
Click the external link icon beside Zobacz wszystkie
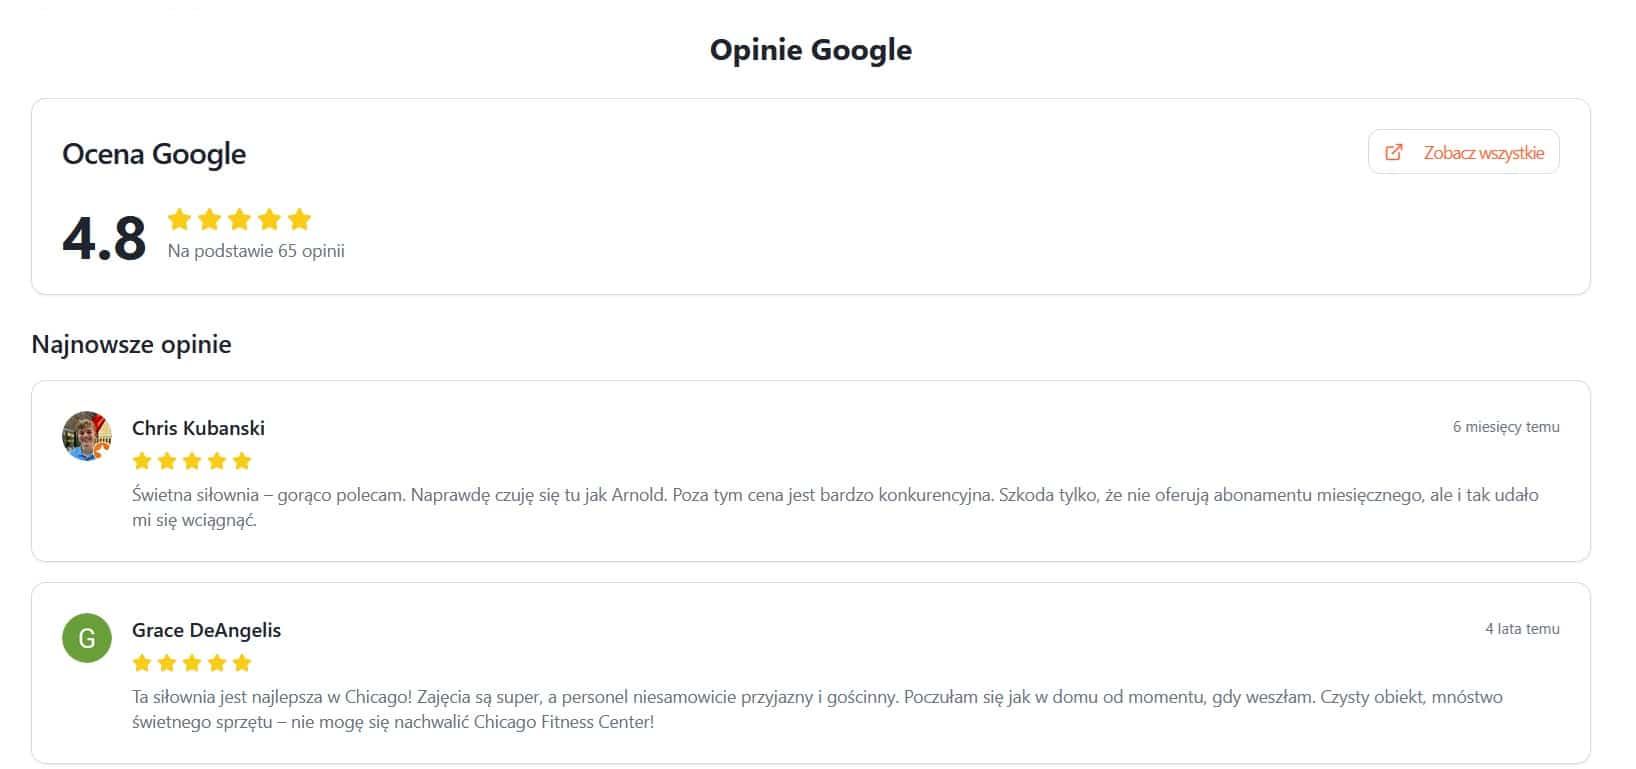pos(1393,152)
